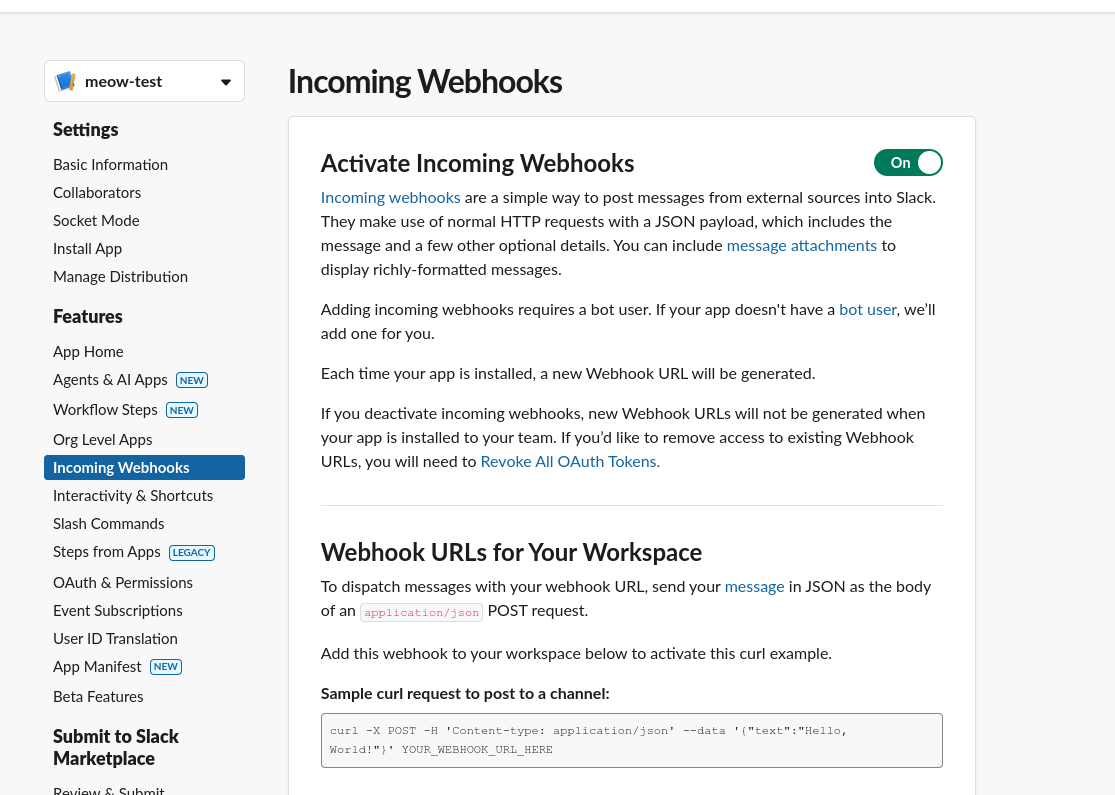The height and width of the screenshot is (795, 1115).
Task: Click NEW badge beside App Manifest
Action: [x=166, y=667]
